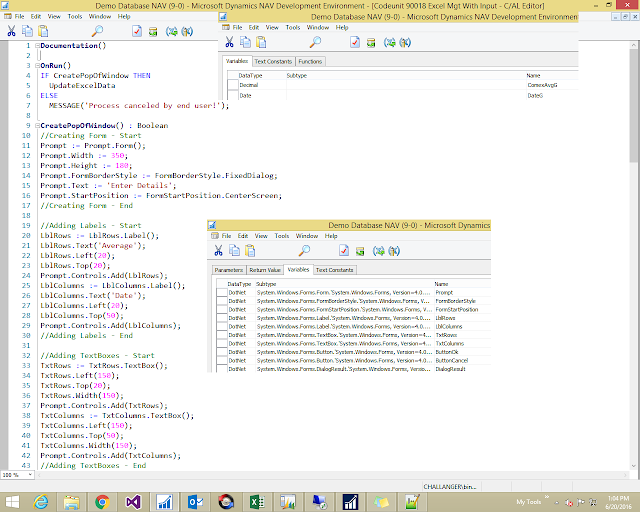This screenshot has width=640, height=512.
Task: Click Cut scissors in lower Locals window toolbar
Action: click(218, 251)
